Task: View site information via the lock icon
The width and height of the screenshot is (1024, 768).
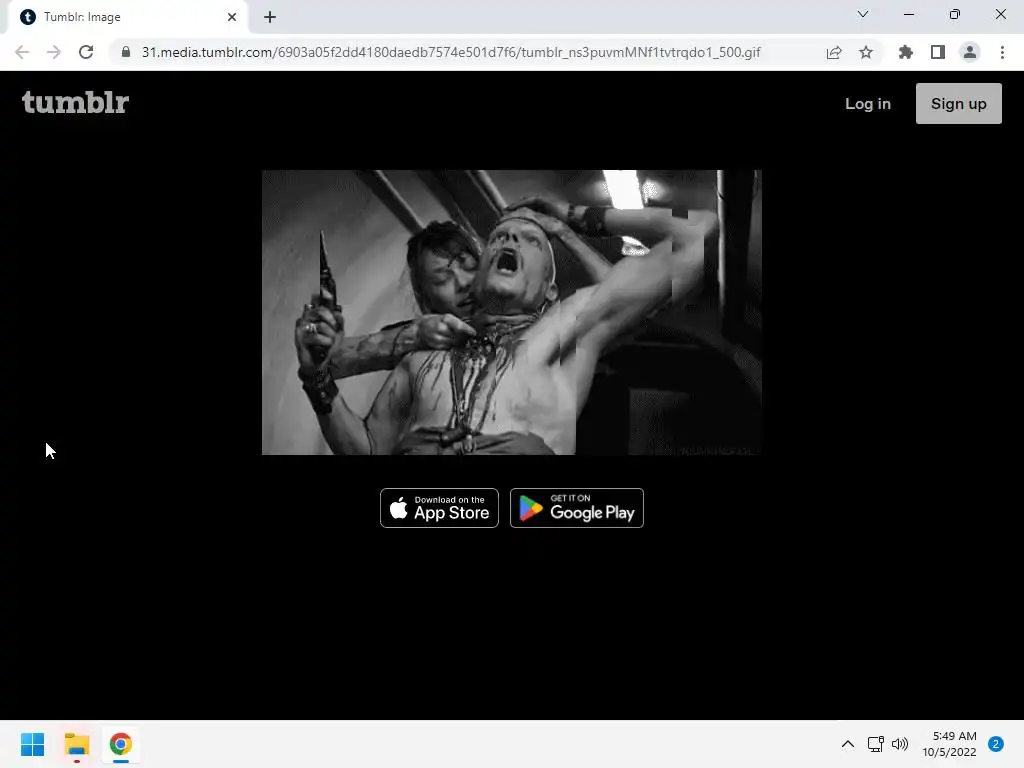Action: pyautogui.click(x=126, y=52)
